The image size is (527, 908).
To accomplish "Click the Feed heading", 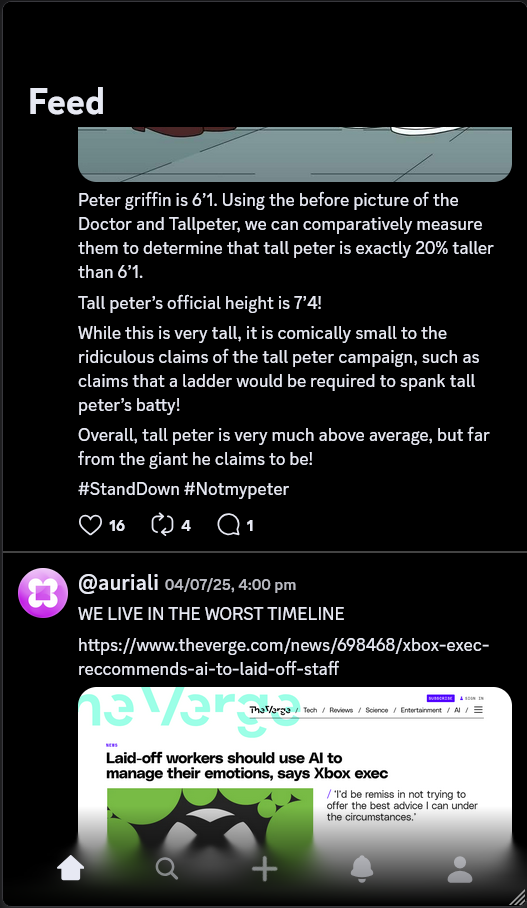I will 67,101.
